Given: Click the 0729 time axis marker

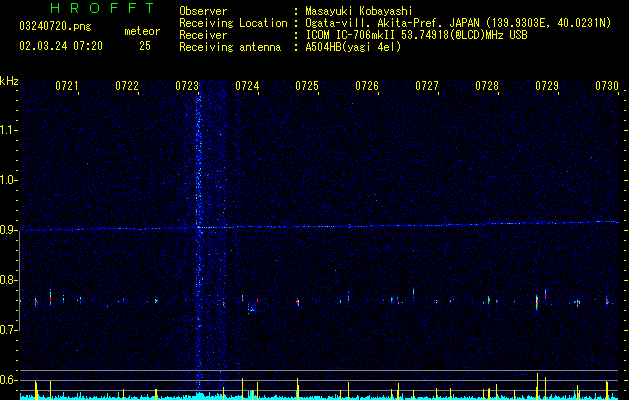Looking at the screenshot, I should coord(547,85).
